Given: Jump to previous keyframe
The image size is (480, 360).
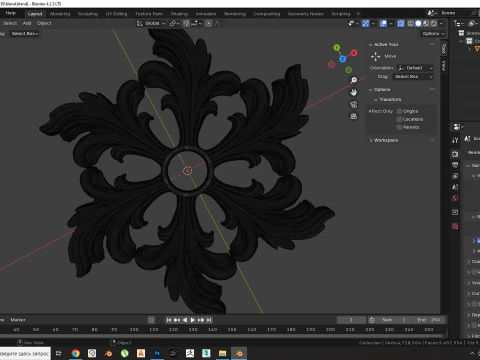Looking at the screenshot, I should (x=177, y=320).
